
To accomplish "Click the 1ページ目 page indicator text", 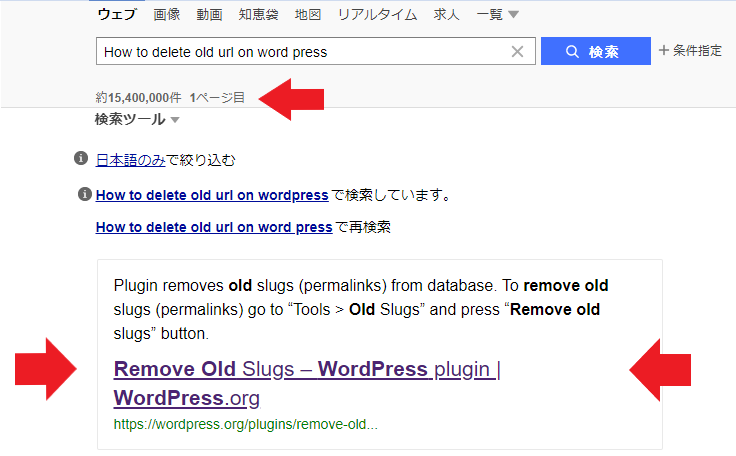I will click(217, 98).
